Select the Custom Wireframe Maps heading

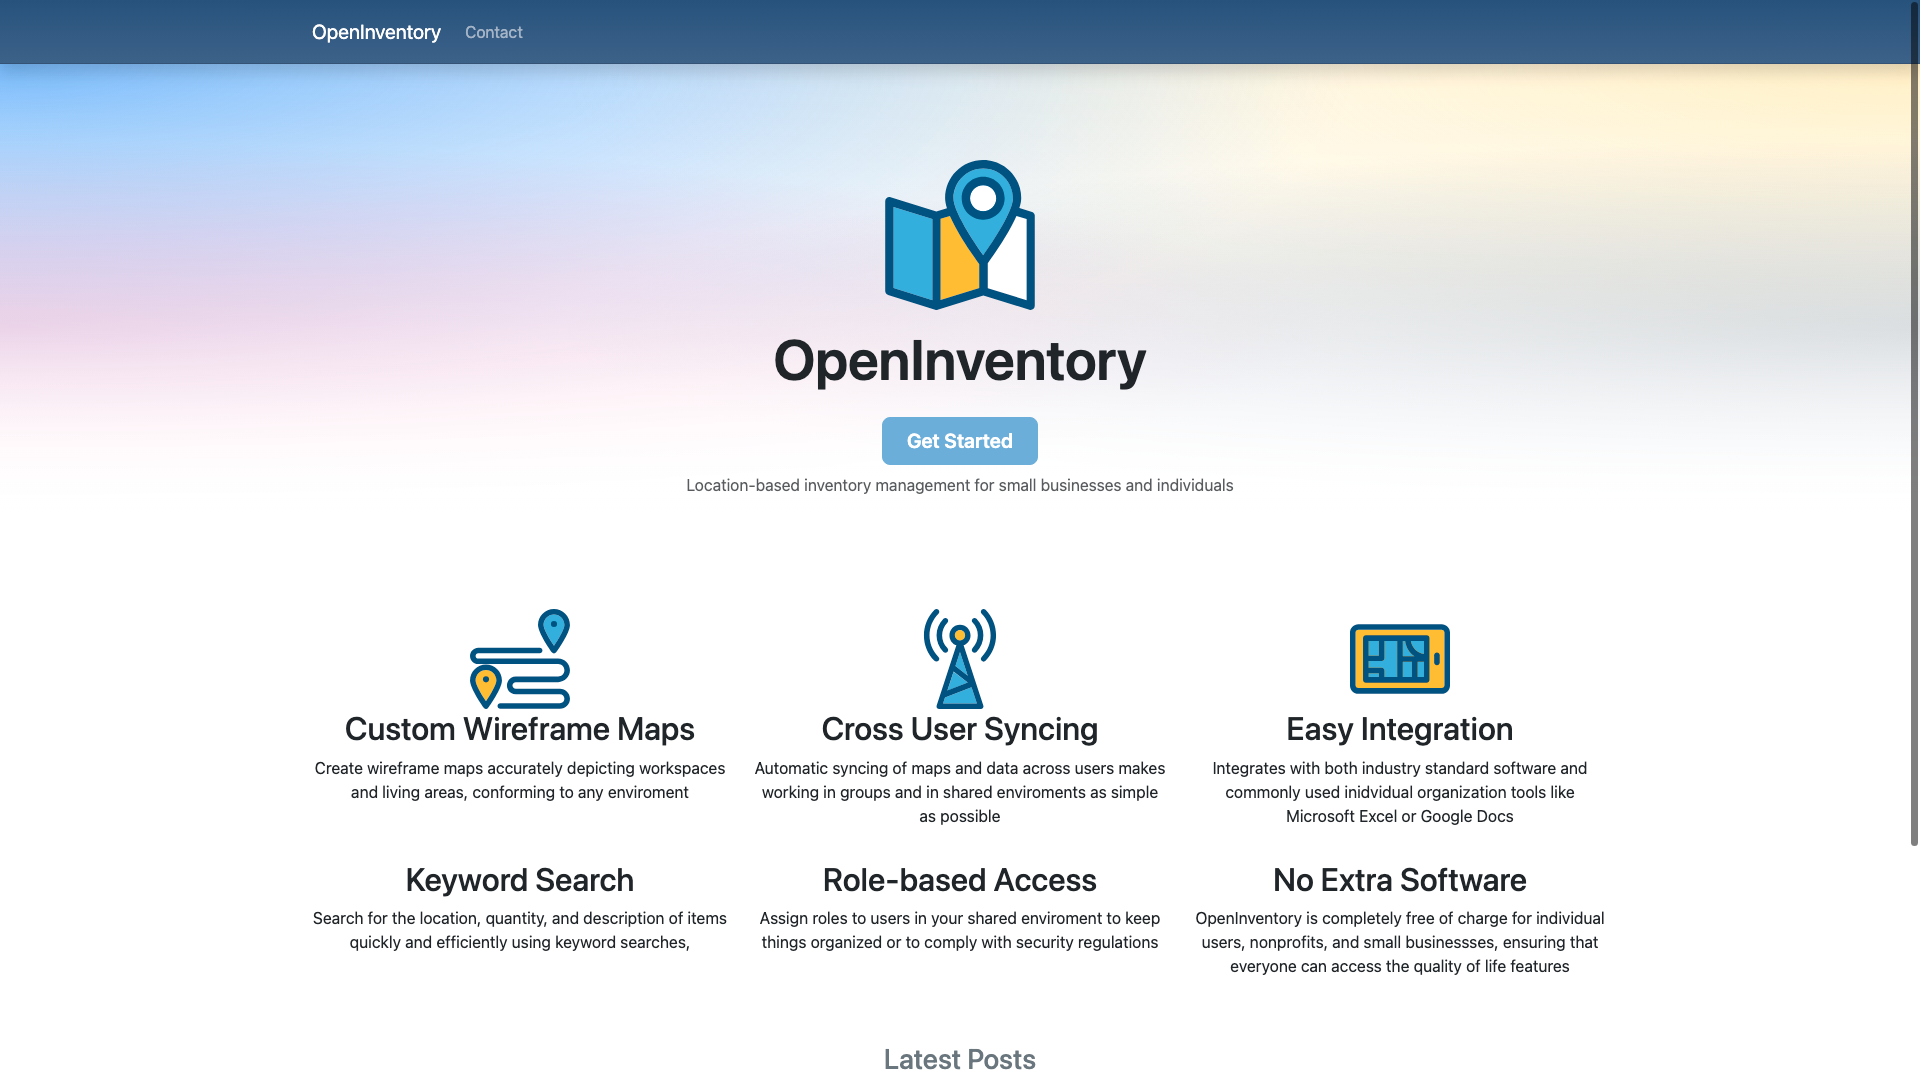520,729
